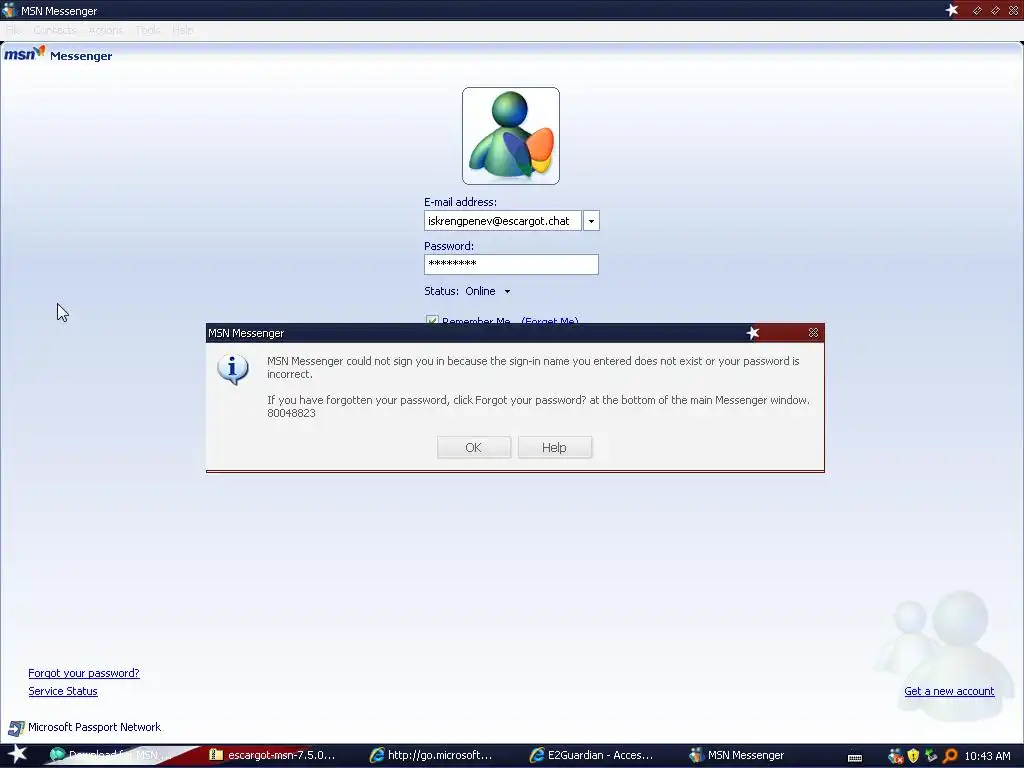Click the Status: label text

click(441, 291)
